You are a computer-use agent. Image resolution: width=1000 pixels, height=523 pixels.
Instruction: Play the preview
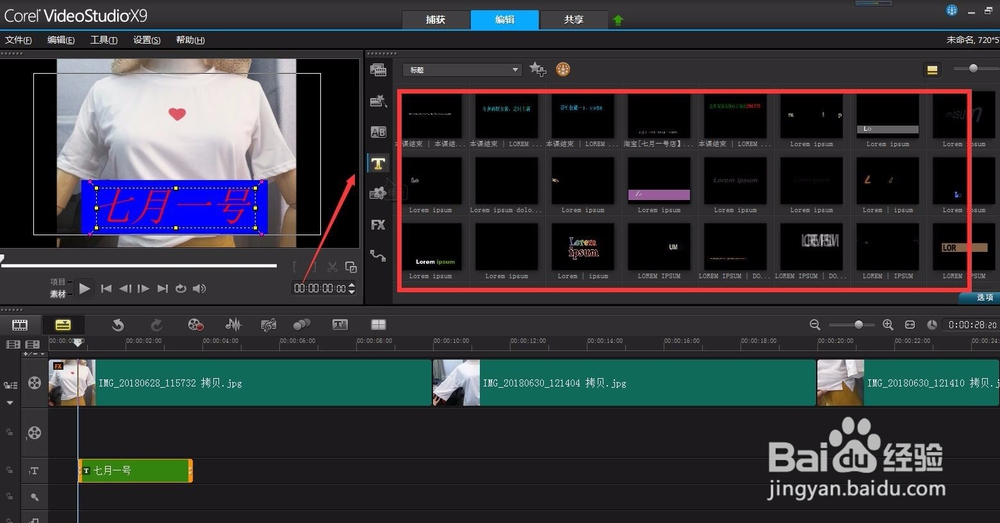click(x=84, y=288)
